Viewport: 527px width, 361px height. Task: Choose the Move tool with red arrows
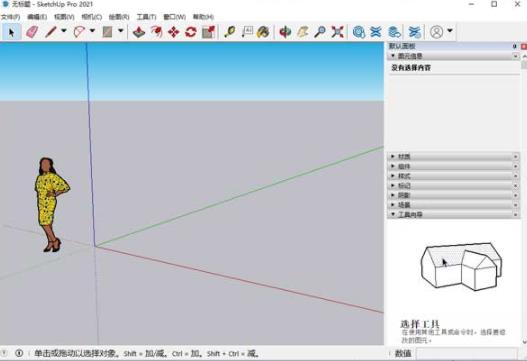[174, 32]
